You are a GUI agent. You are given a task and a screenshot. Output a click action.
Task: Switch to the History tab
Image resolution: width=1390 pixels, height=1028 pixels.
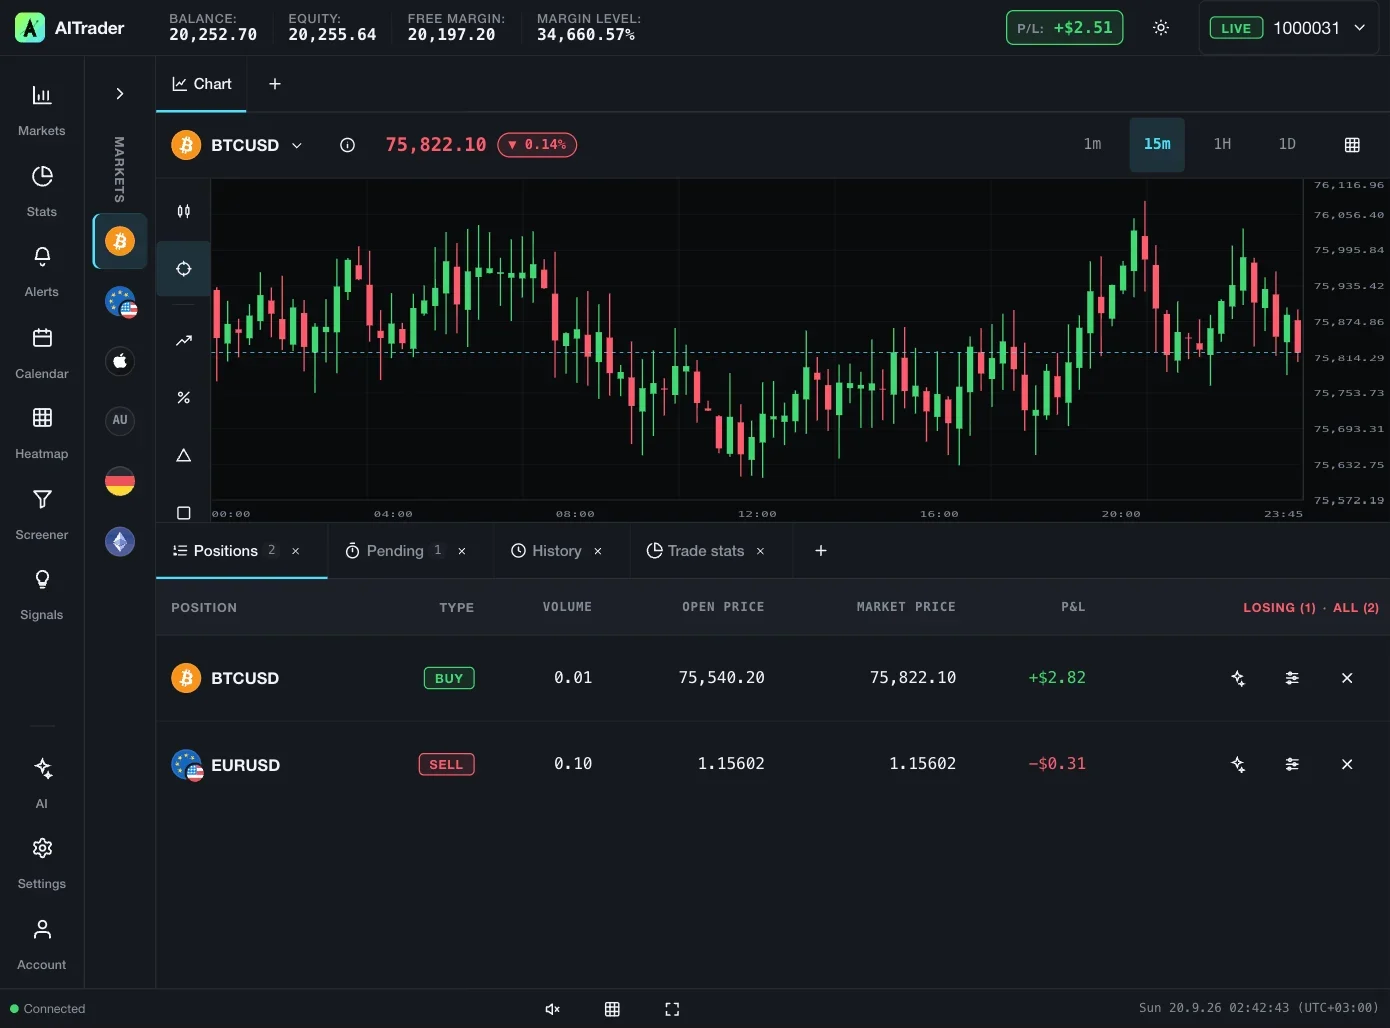pyautogui.click(x=546, y=551)
